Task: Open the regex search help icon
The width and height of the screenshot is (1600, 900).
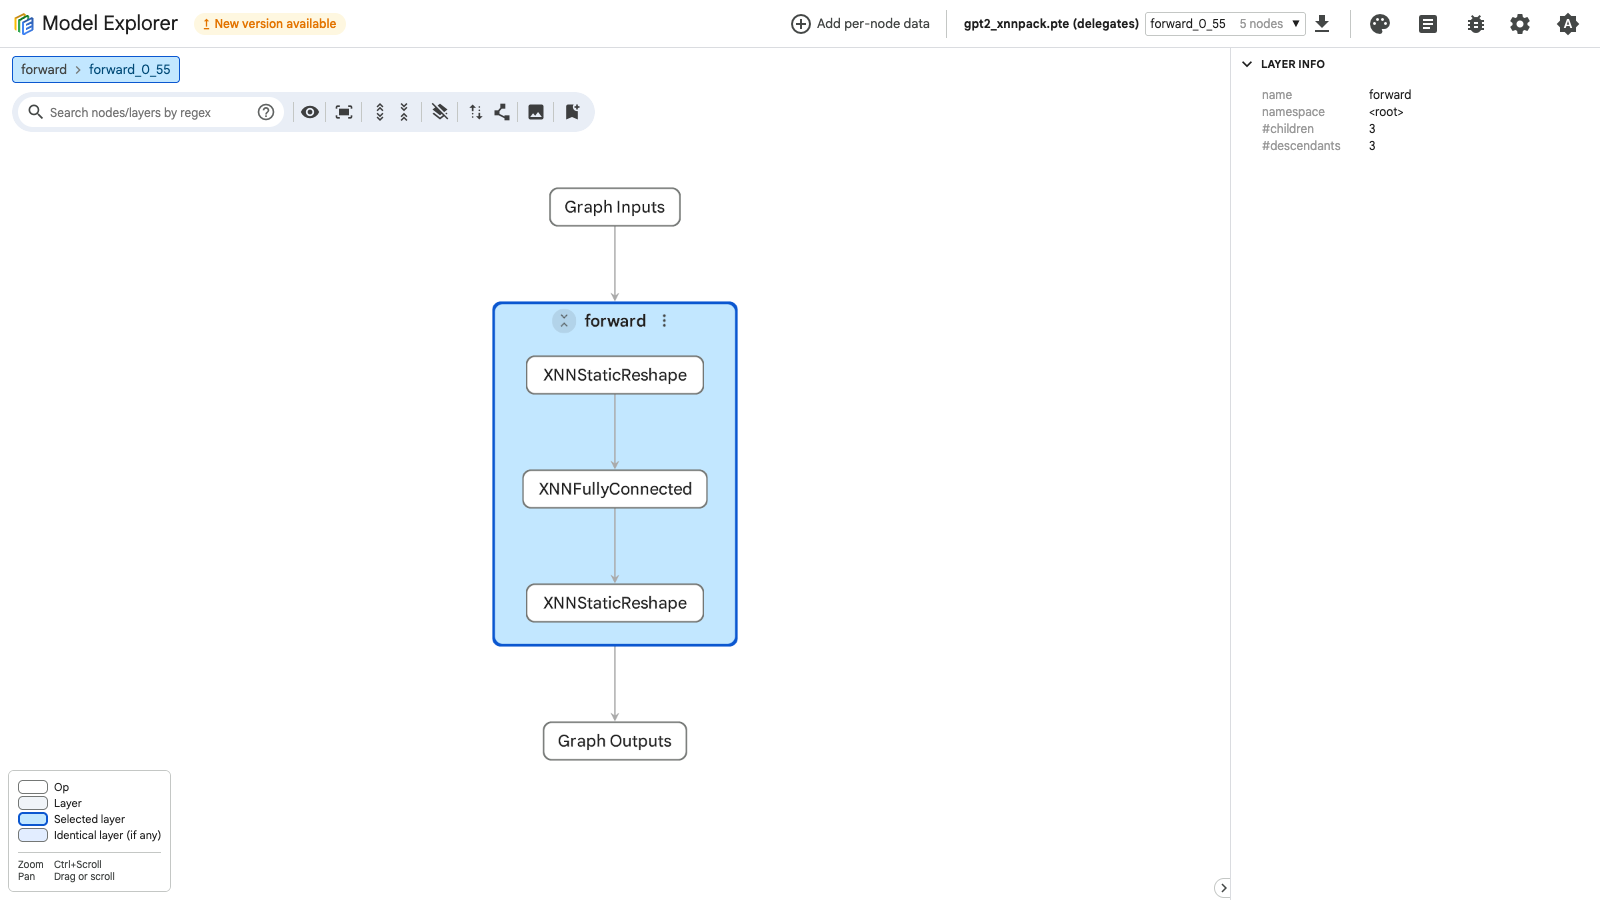Action: 266,112
